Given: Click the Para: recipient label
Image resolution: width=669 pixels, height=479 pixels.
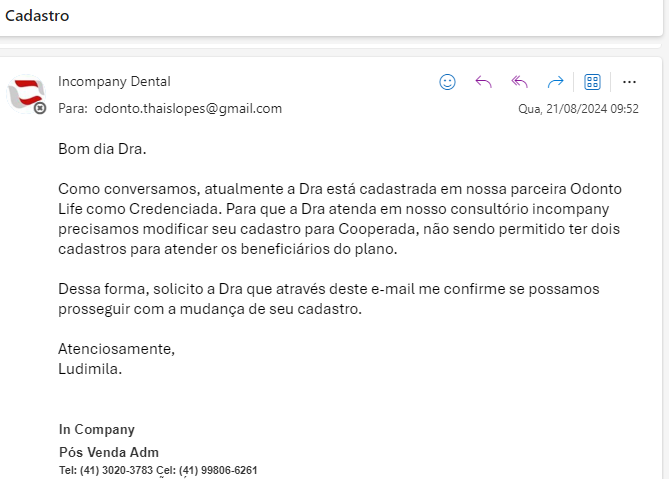Looking at the screenshot, I should 72,108.
